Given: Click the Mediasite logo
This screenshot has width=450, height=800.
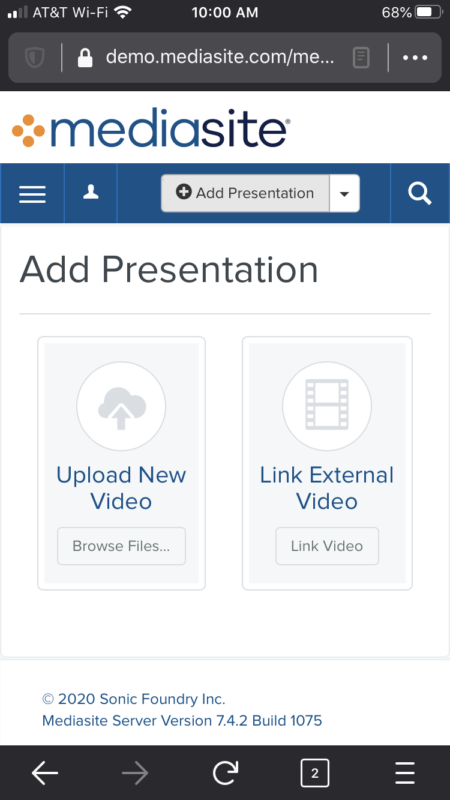Looking at the screenshot, I should (x=152, y=128).
